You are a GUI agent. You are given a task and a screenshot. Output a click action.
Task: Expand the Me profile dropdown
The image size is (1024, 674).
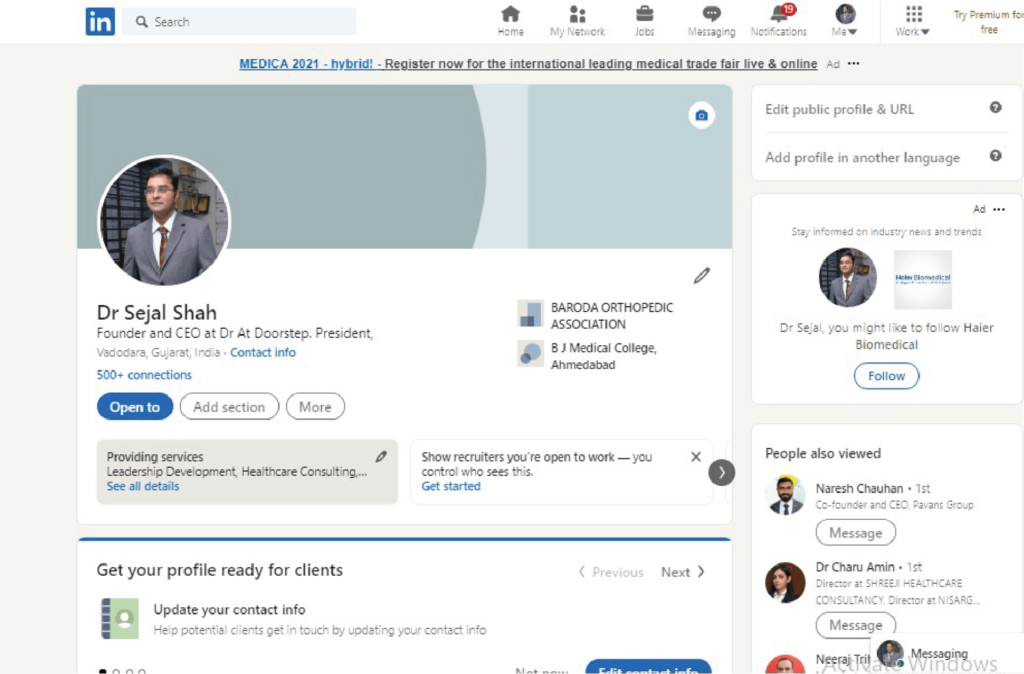tap(845, 21)
